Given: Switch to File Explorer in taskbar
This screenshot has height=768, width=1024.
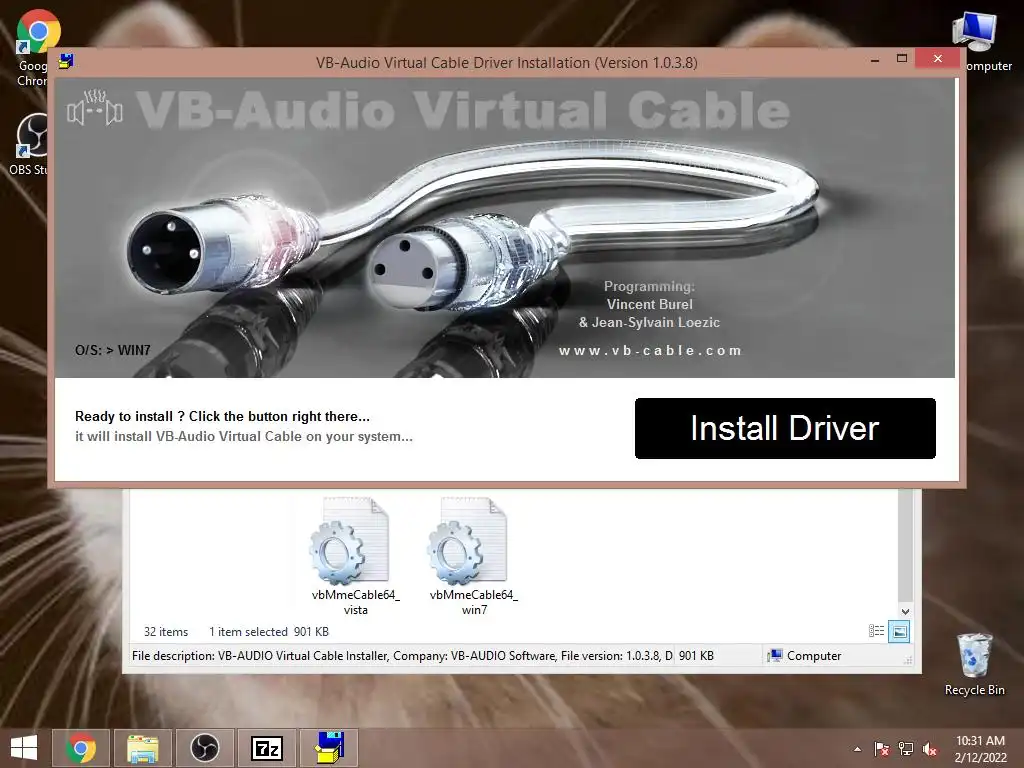Looking at the screenshot, I should 142,748.
